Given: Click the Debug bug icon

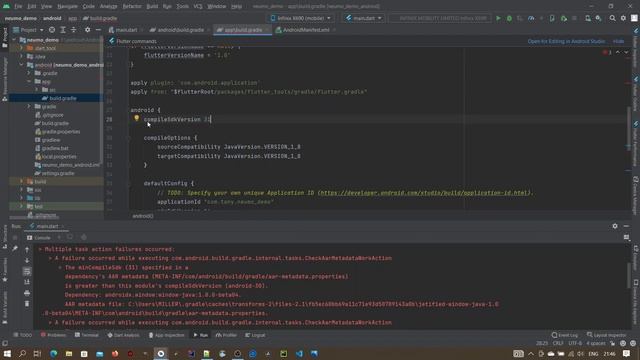Looking at the screenshot, I should [509, 18].
